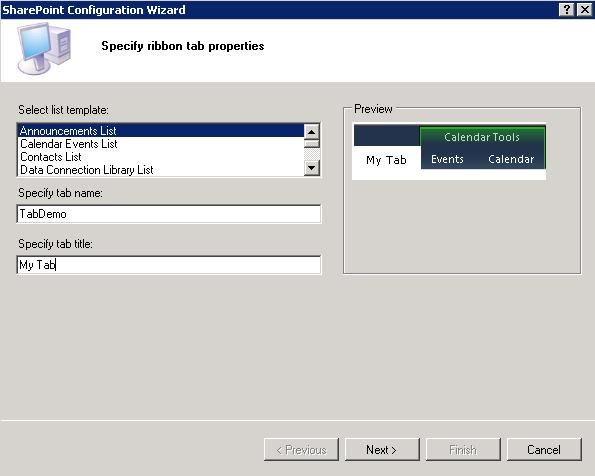Close the SharePoint Configuration Wizard window
Viewport: 595px width, 476px height.
point(584,9)
